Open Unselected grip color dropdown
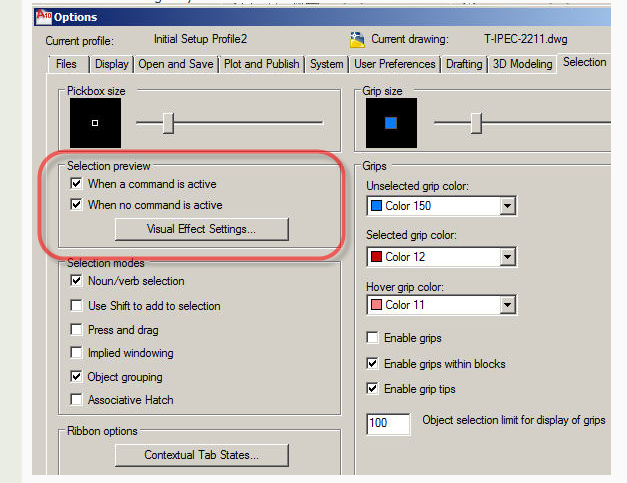Viewport: 627px width, 483px height. point(507,206)
